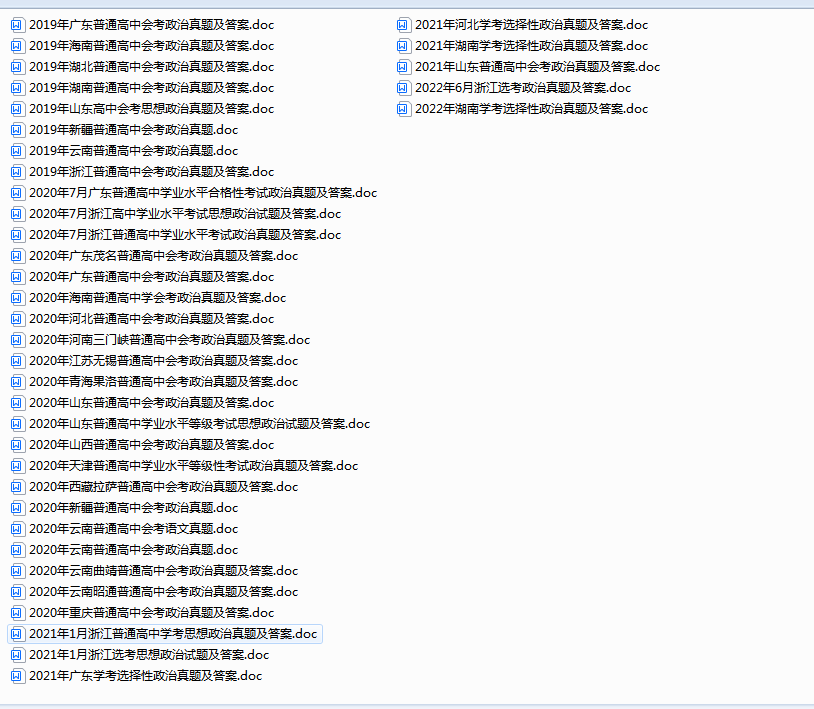The image size is (814, 709).
Task: Click the icon beside 2020年江苏无锡 file
Action: tap(17, 360)
